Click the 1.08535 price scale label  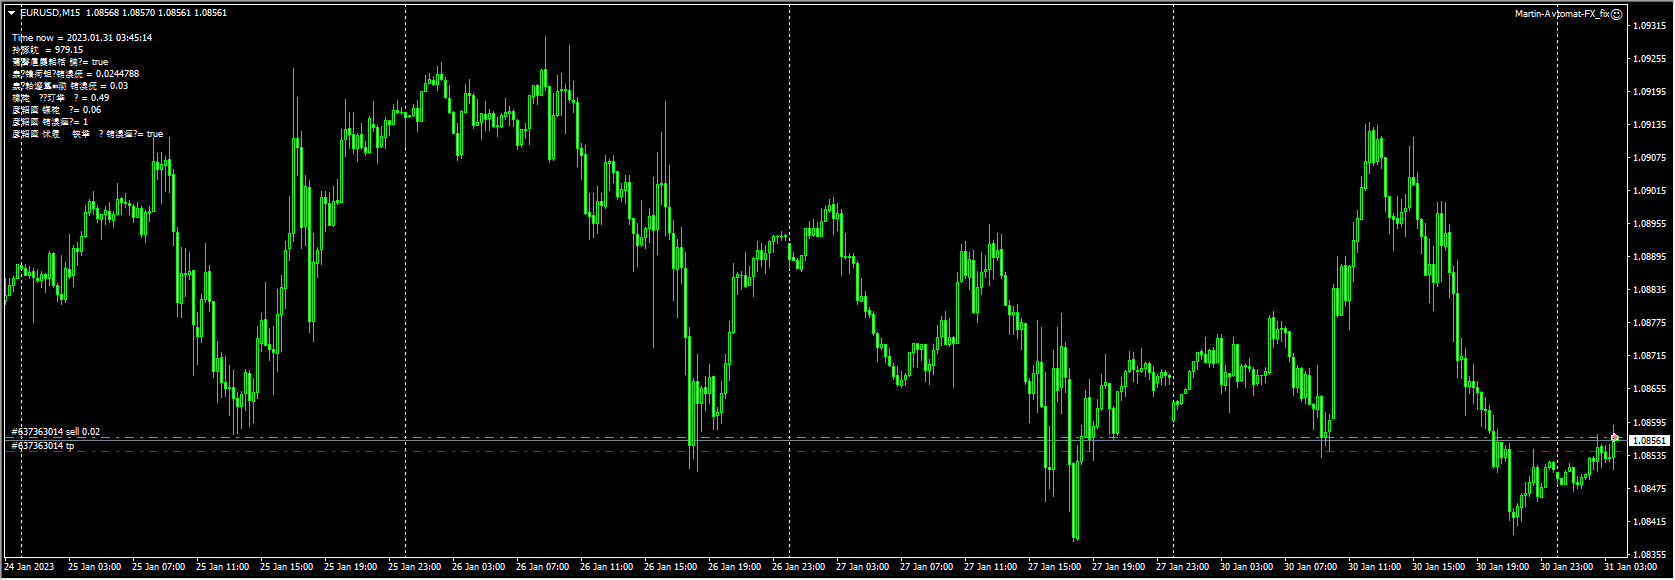click(1650, 456)
